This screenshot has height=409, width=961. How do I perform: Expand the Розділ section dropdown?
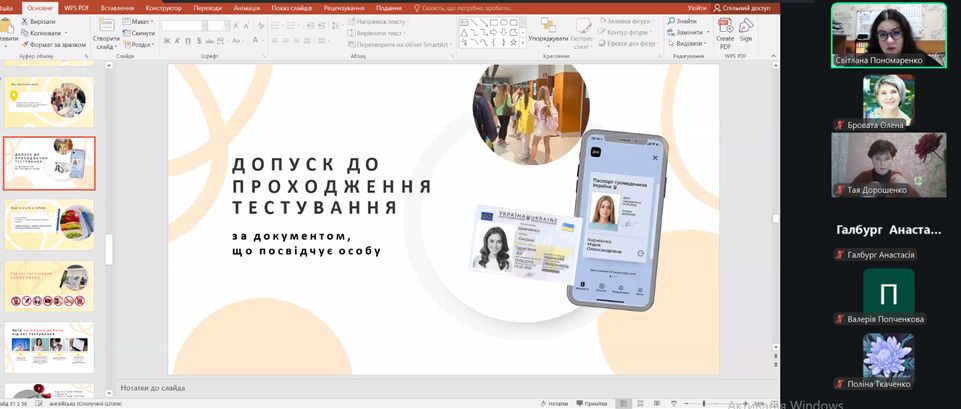[x=139, y=44]
